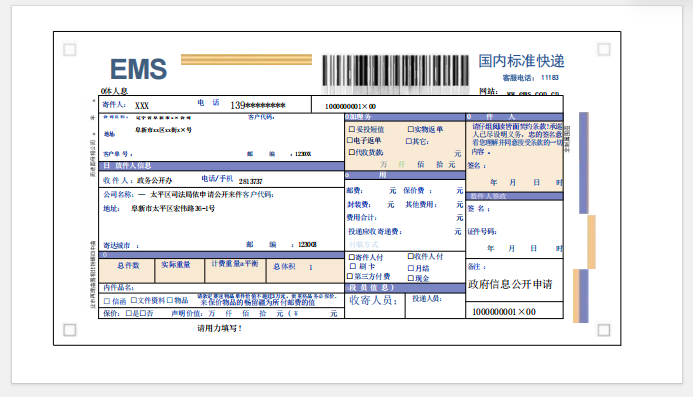Click the recipient name 政务公开办
The height and width of the screenshot is (397, 693).
[155, 180]
